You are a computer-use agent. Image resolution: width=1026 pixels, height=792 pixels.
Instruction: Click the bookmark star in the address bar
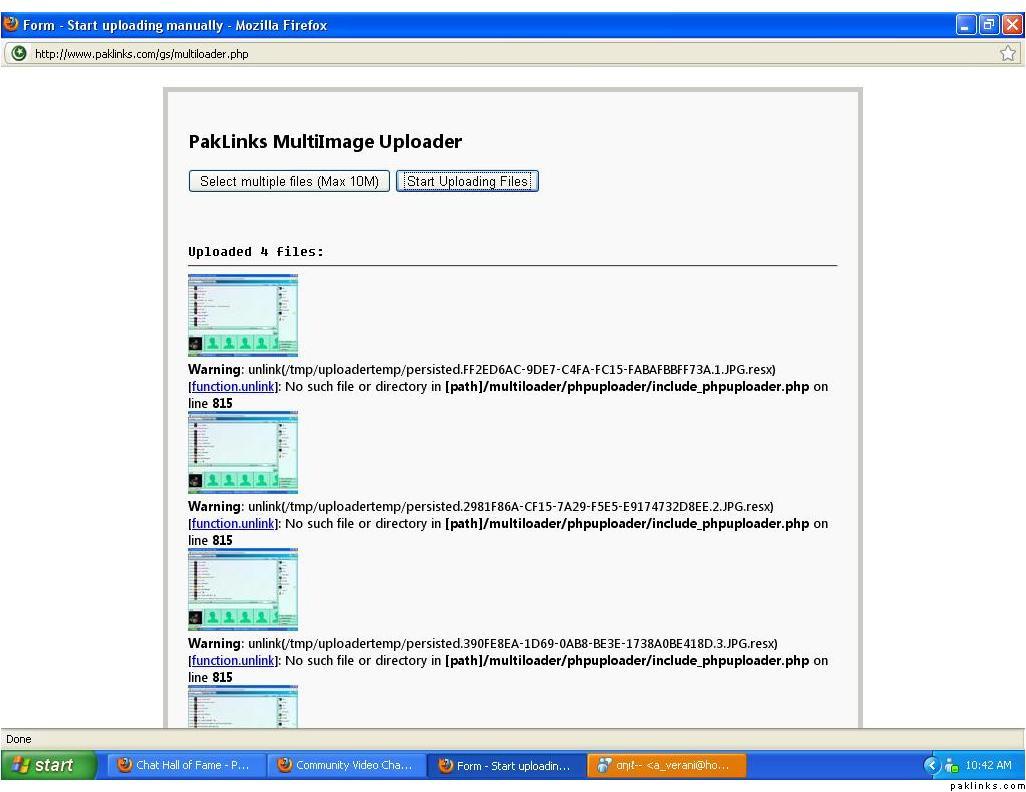(1008, 54)
